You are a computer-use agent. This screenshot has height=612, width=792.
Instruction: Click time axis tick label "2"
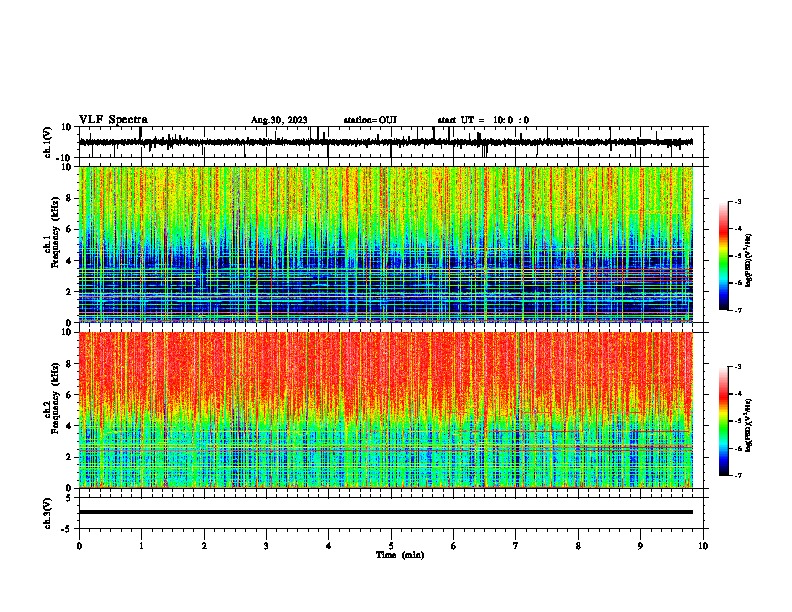tap(204, 546)
